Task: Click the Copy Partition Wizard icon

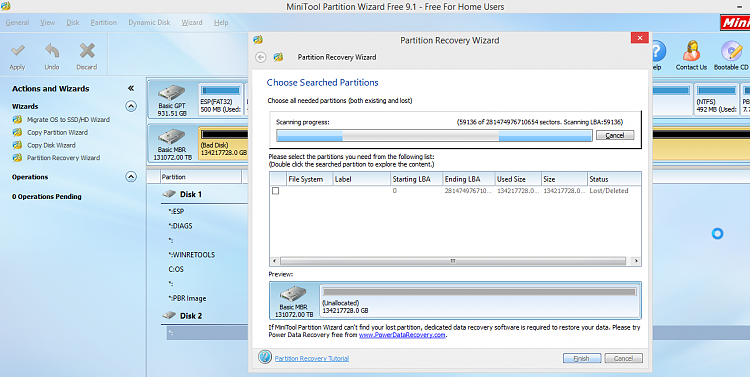Action: click(x=17, y=133)
